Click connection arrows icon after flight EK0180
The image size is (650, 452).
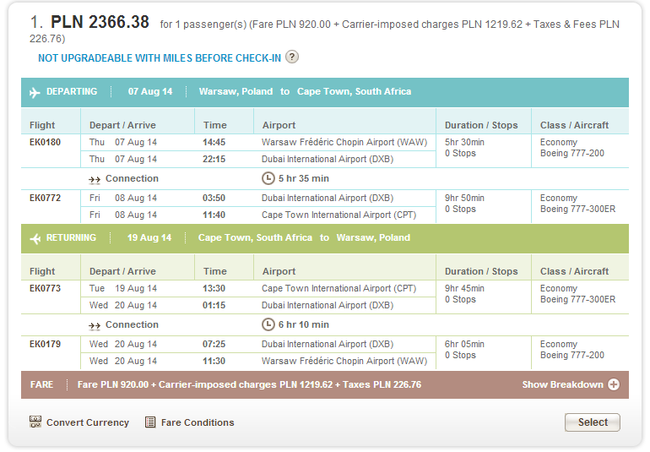95,179
